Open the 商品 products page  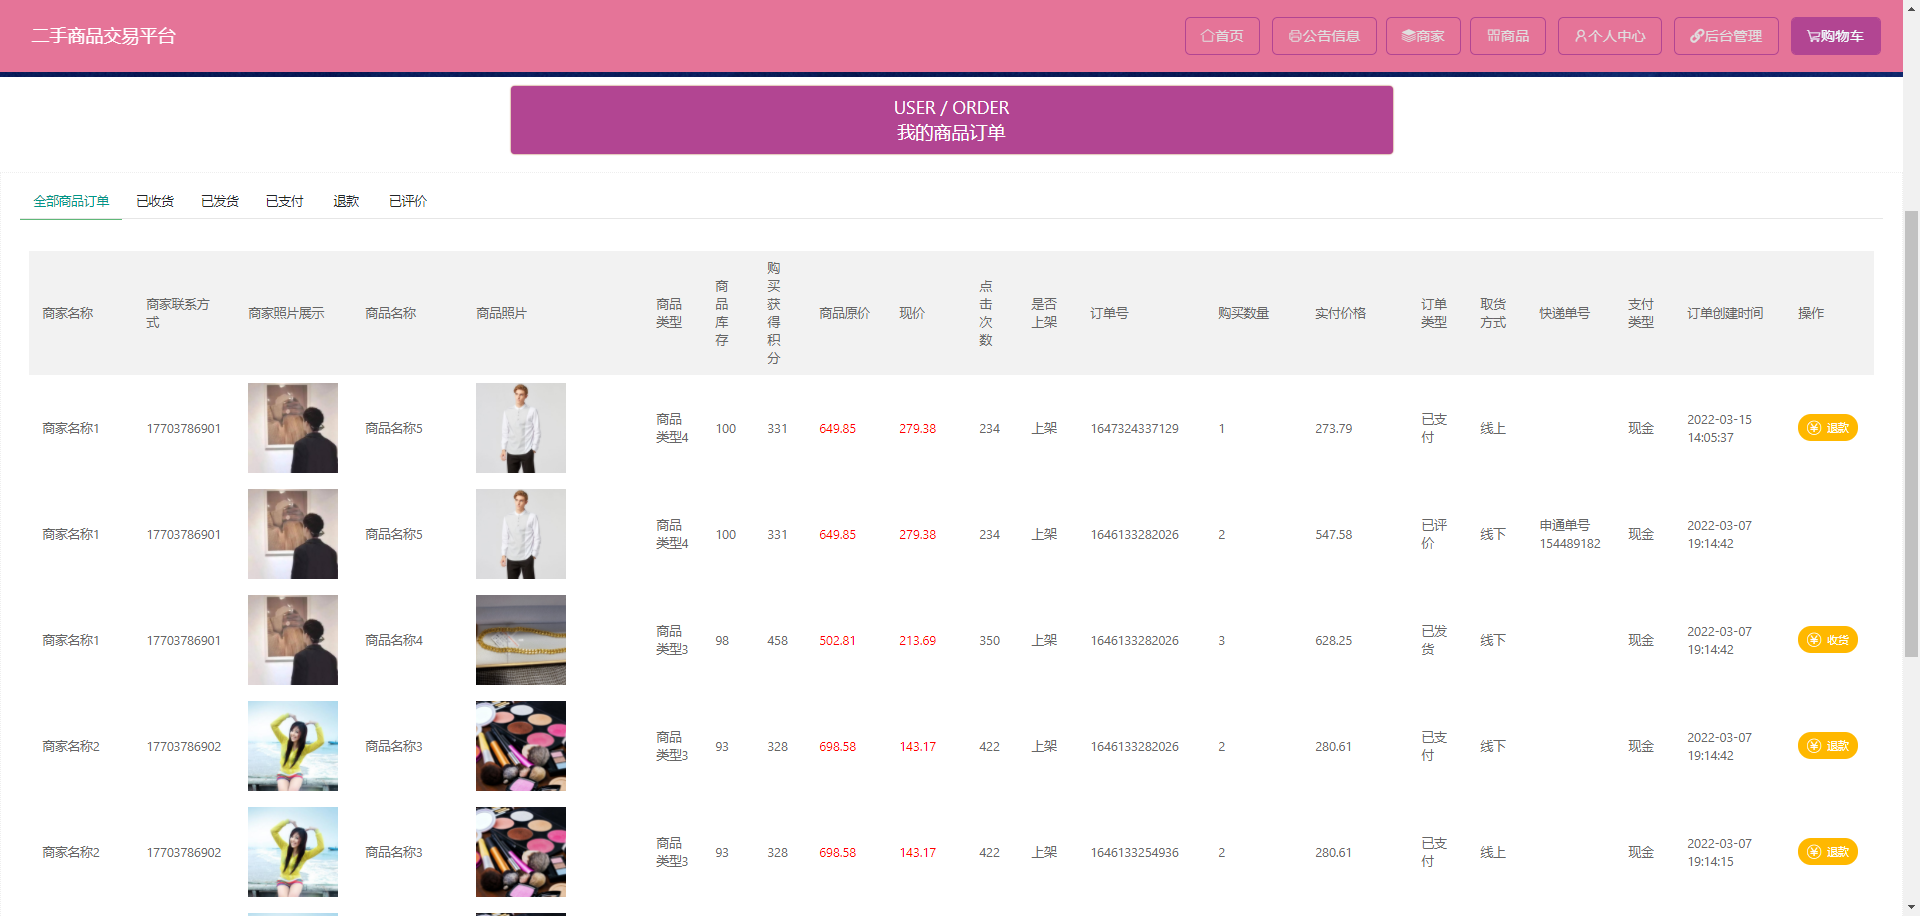(1508, 36)
